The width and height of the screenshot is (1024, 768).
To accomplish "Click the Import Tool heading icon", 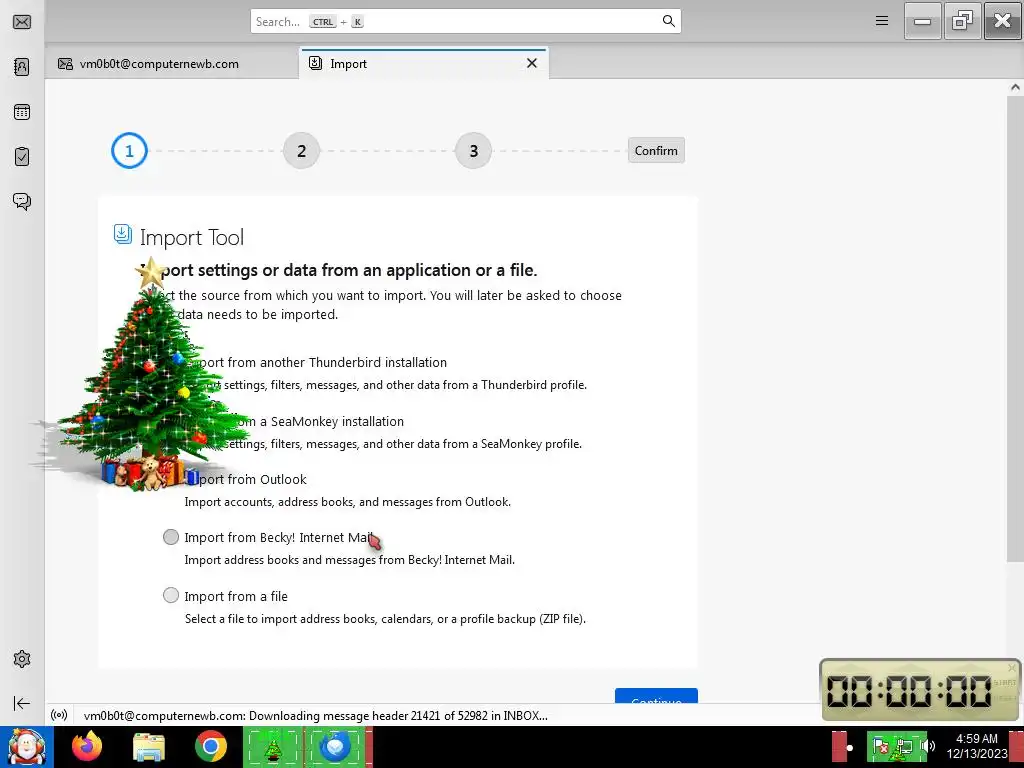I will click(123, 234).
